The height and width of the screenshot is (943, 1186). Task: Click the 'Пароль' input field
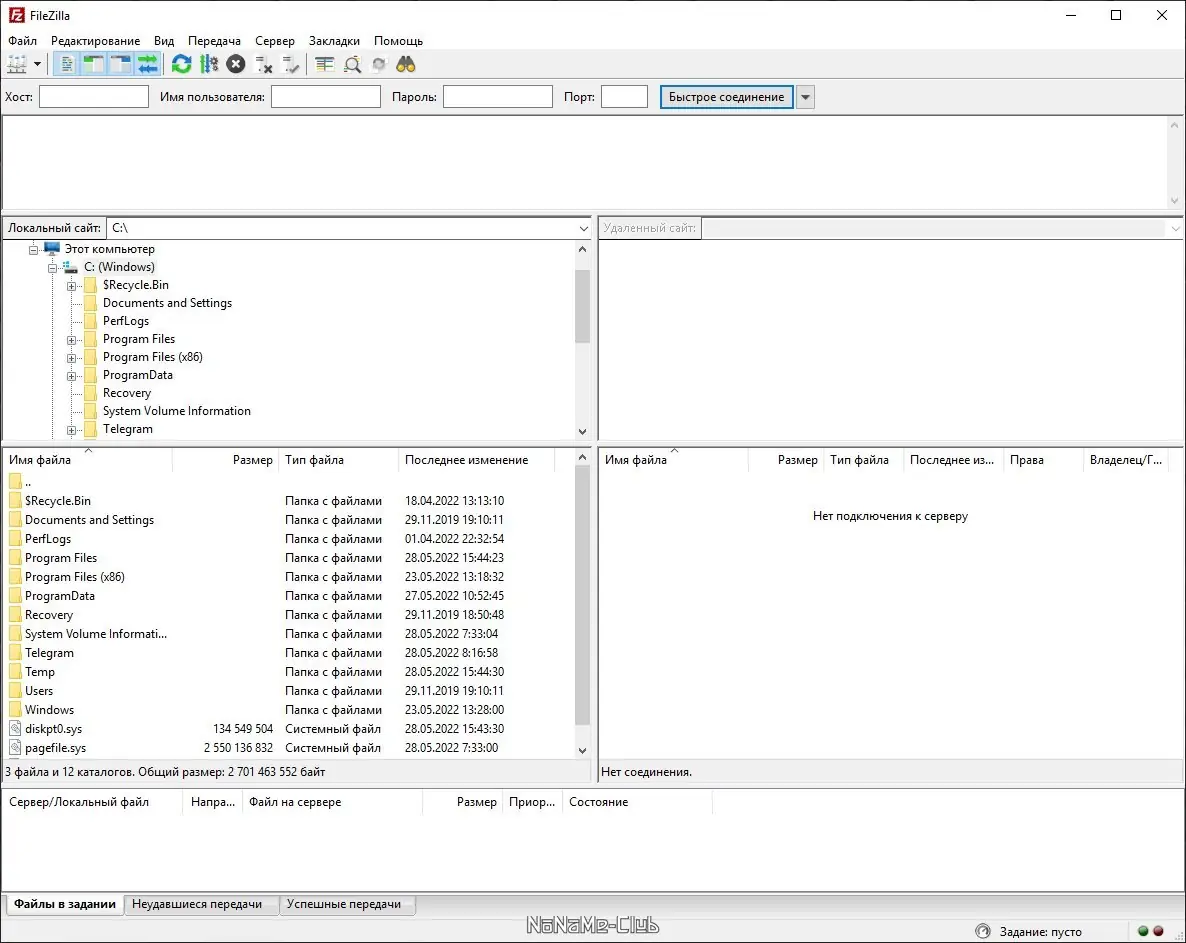pyautogui.click(x=498, y=97)
